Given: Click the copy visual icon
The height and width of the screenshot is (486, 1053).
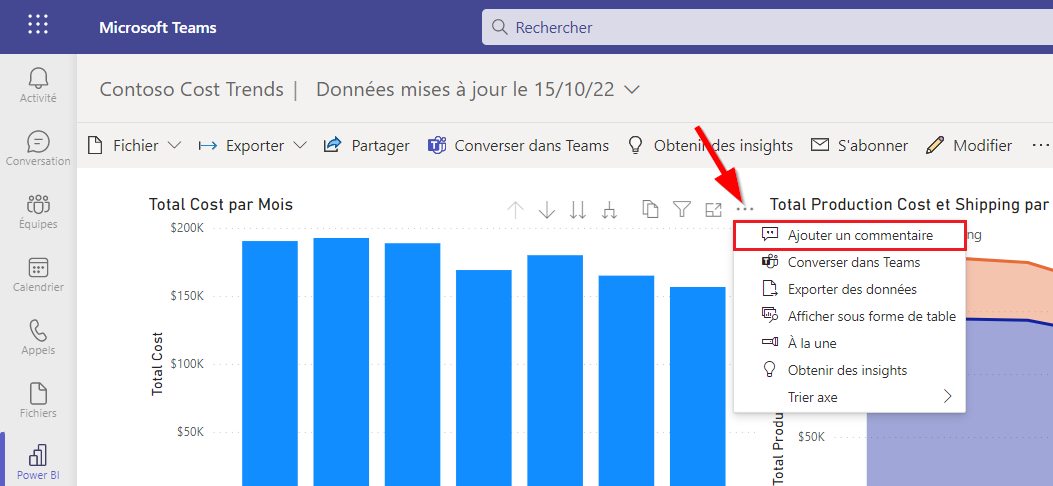Looking at the screenshot, I should tap(650, 209).
